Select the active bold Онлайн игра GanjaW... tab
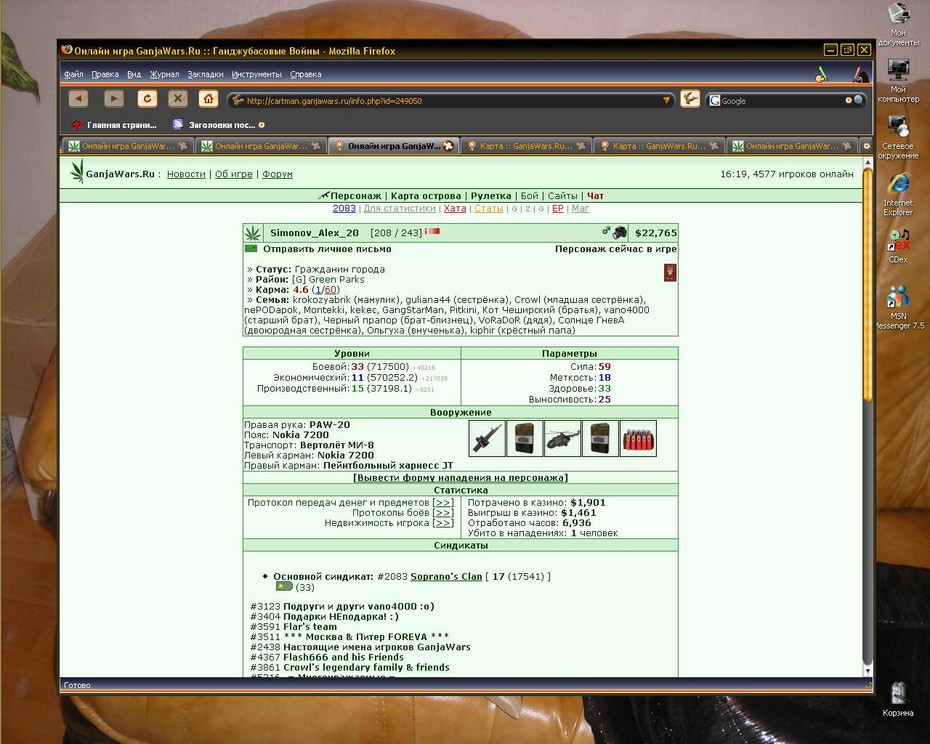930x744 pixels. coord(394,145)
